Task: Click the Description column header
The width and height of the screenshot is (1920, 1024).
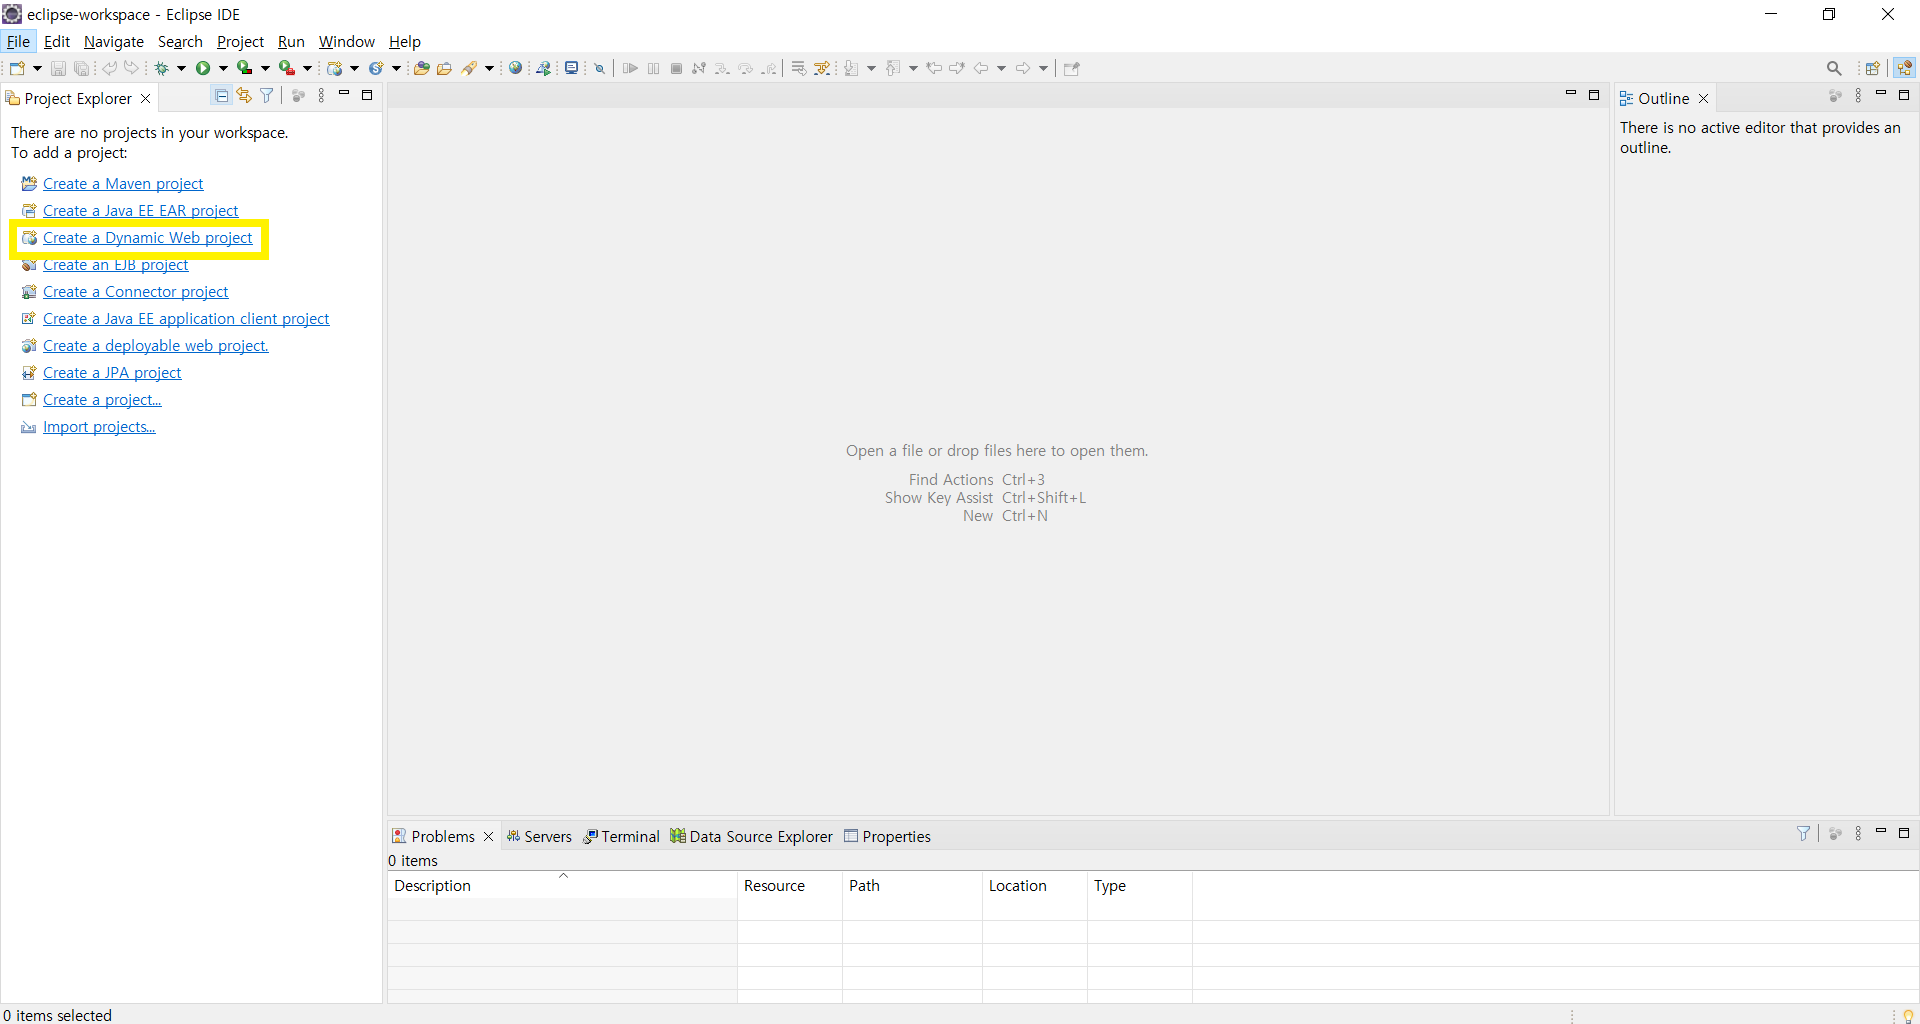Action: click(562, 885)
